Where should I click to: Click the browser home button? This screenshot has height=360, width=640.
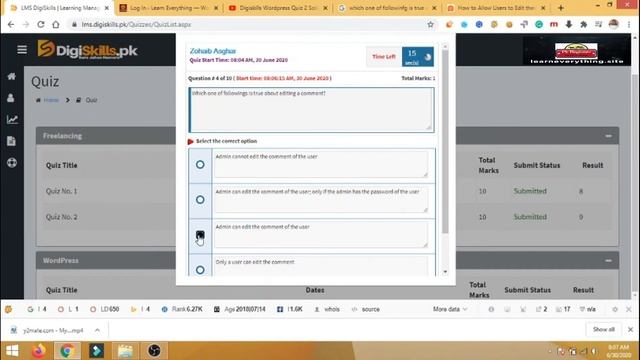[56, 24]
